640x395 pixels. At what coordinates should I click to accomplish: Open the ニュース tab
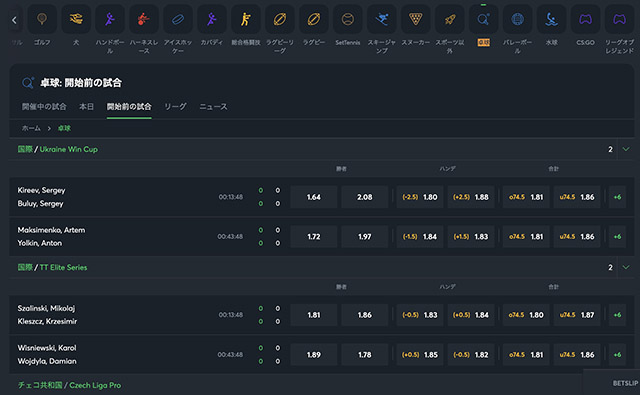click(x=213, y=107)
